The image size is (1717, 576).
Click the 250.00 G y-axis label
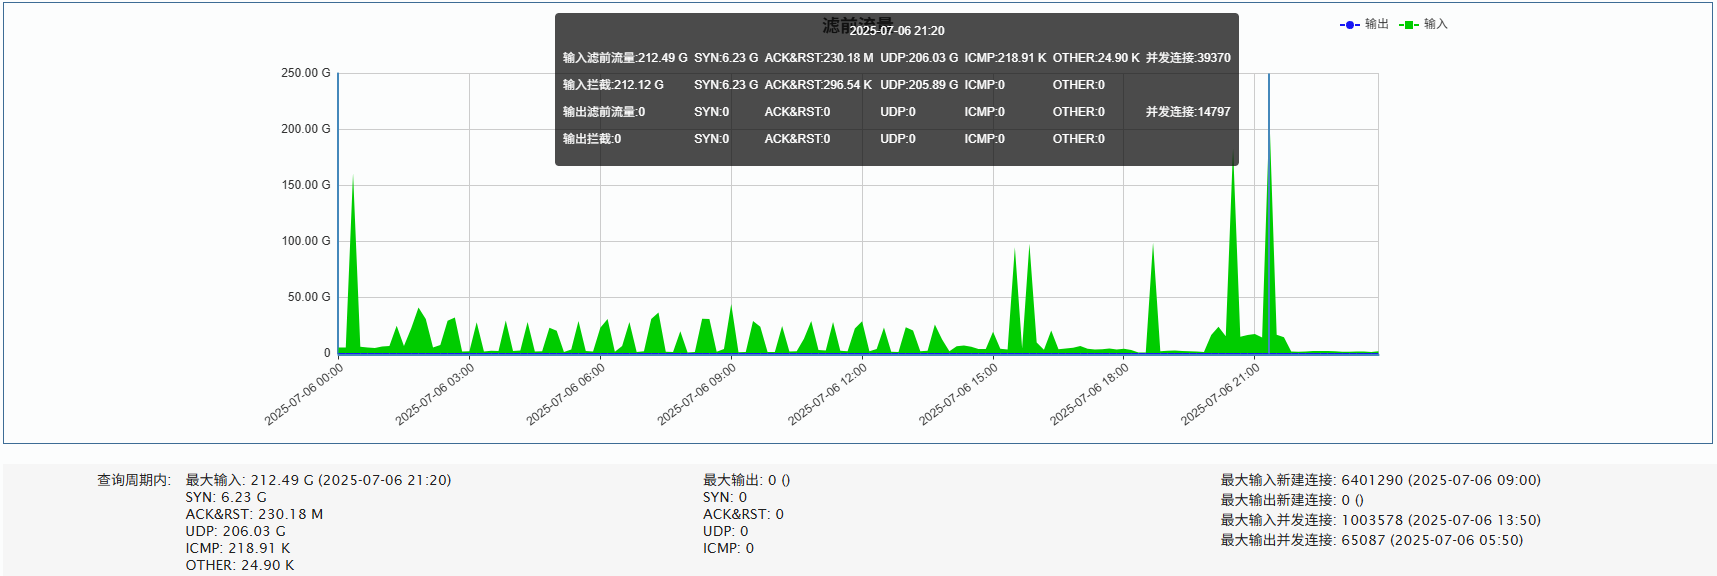coord(305,73)
